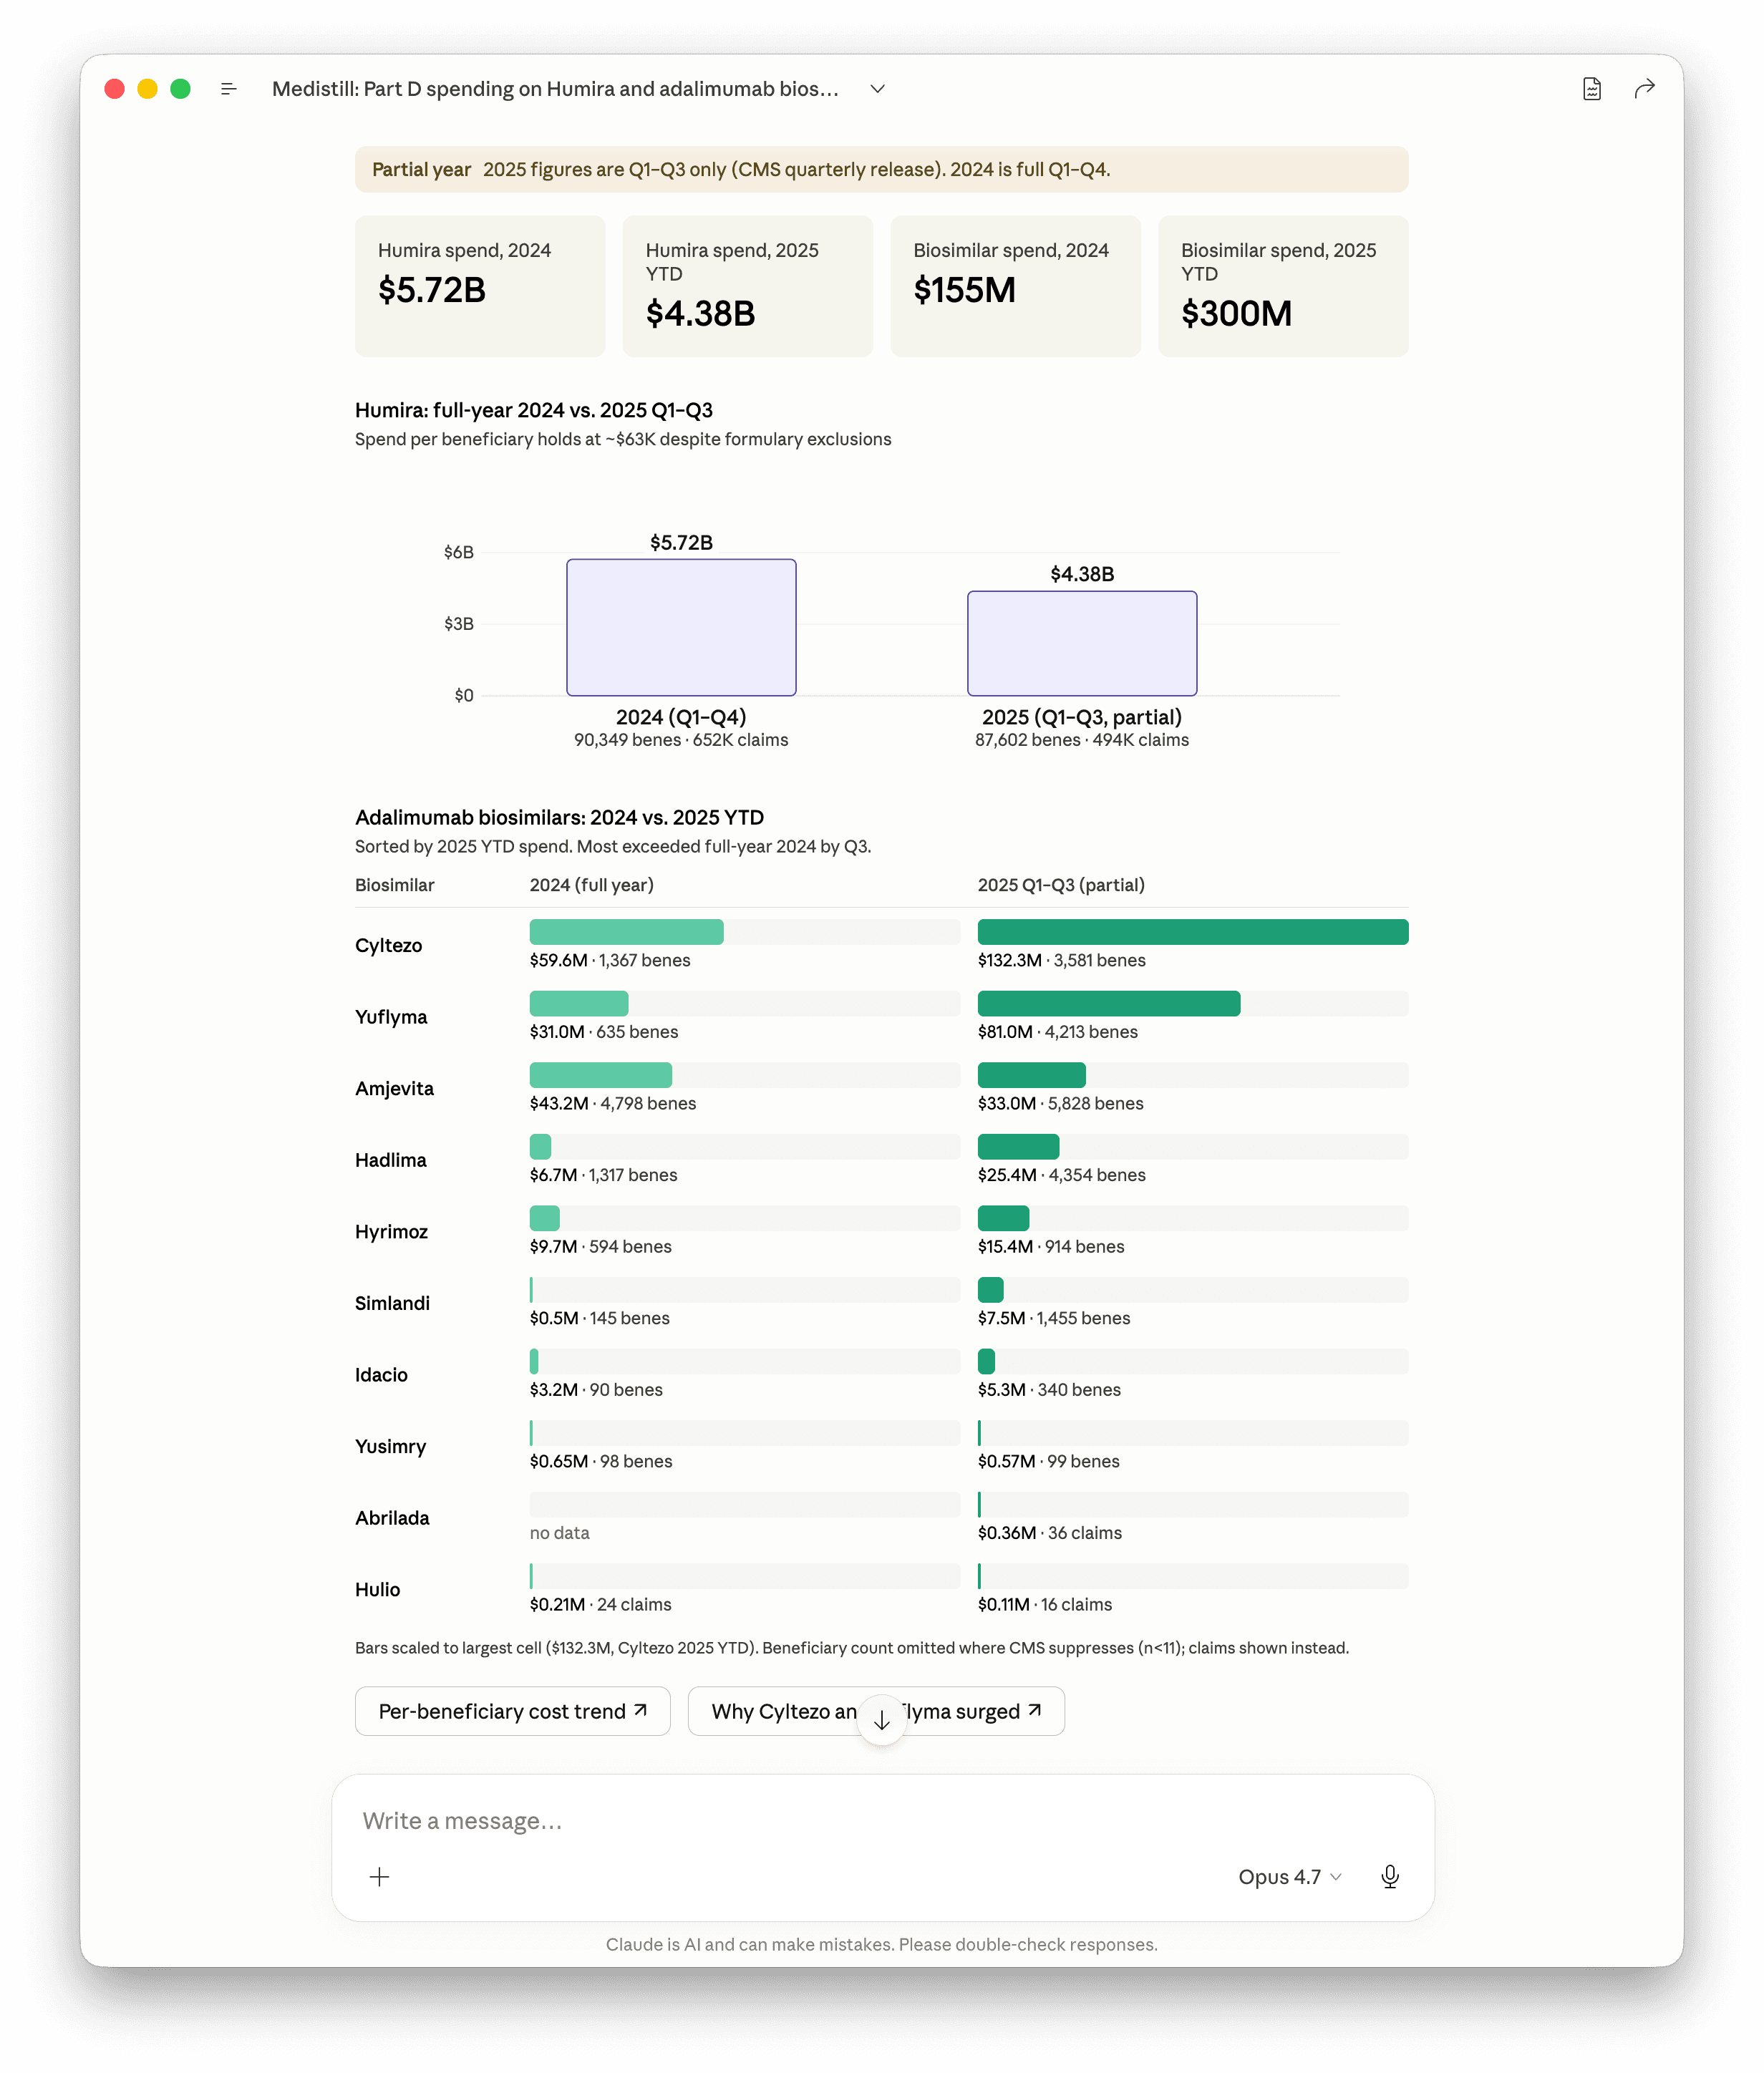Click the share arrow icon
Image resolution: width=1764 pixels, height=2073 pixels.
tap(1644, 89)
